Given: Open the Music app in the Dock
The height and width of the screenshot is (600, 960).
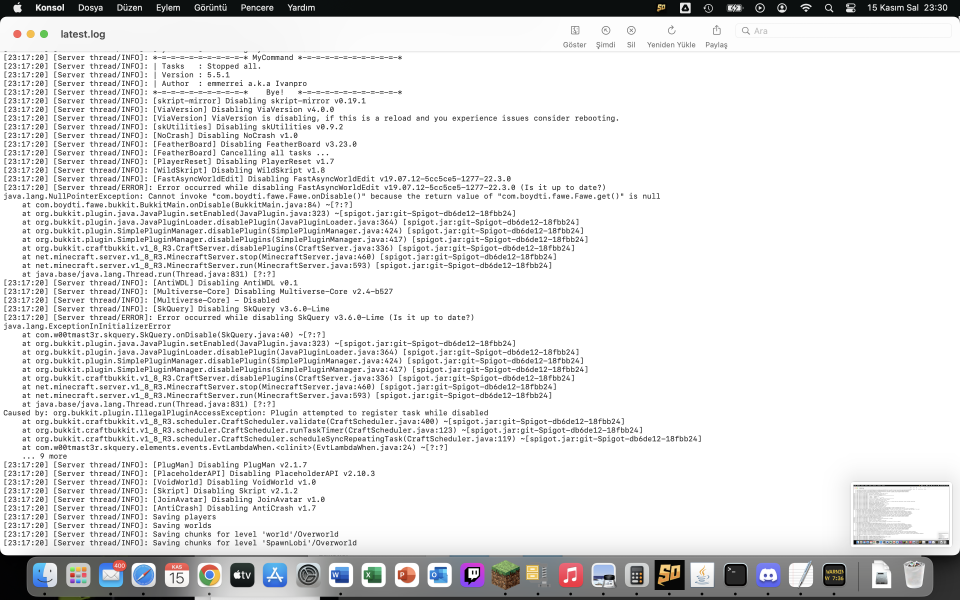Looking at the screenshot, I should [x=571, y=576].
